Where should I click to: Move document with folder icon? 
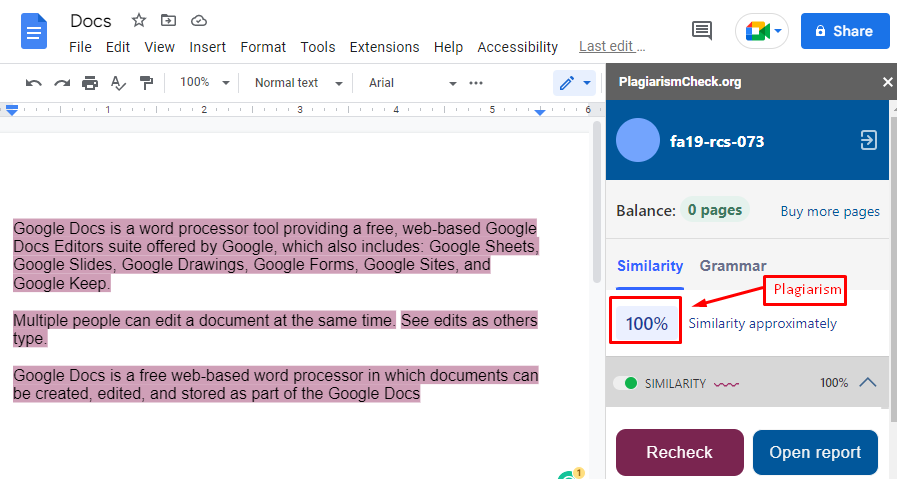[x=168, y=21]
